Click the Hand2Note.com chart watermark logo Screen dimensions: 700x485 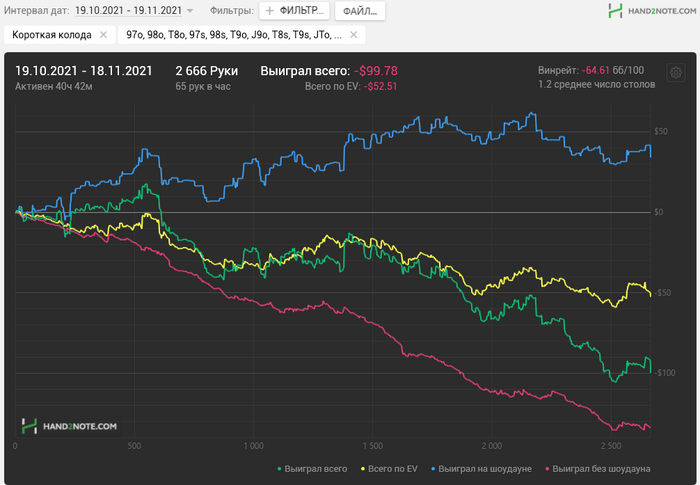coord(69,426)
